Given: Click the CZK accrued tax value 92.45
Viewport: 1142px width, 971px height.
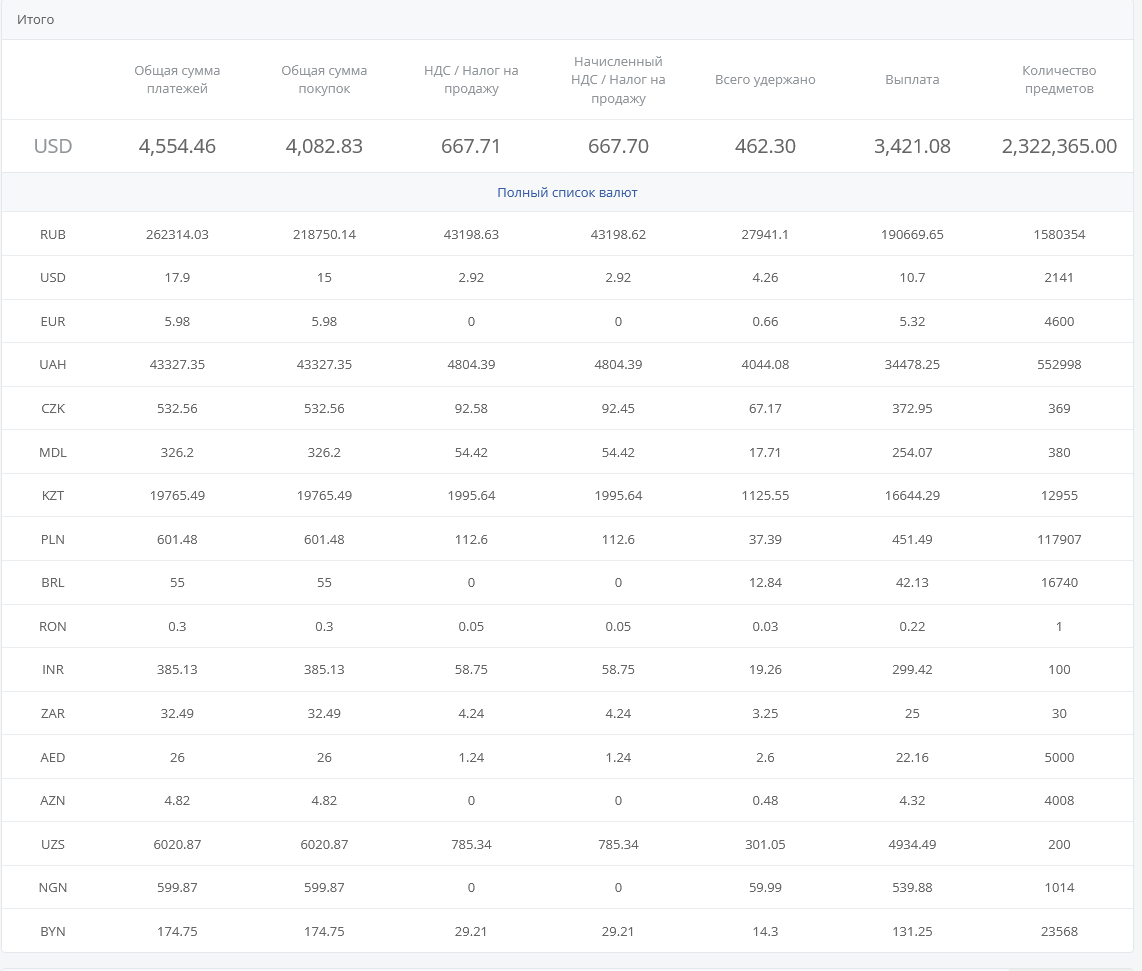Looking at the screenshot, I should 618,408.
